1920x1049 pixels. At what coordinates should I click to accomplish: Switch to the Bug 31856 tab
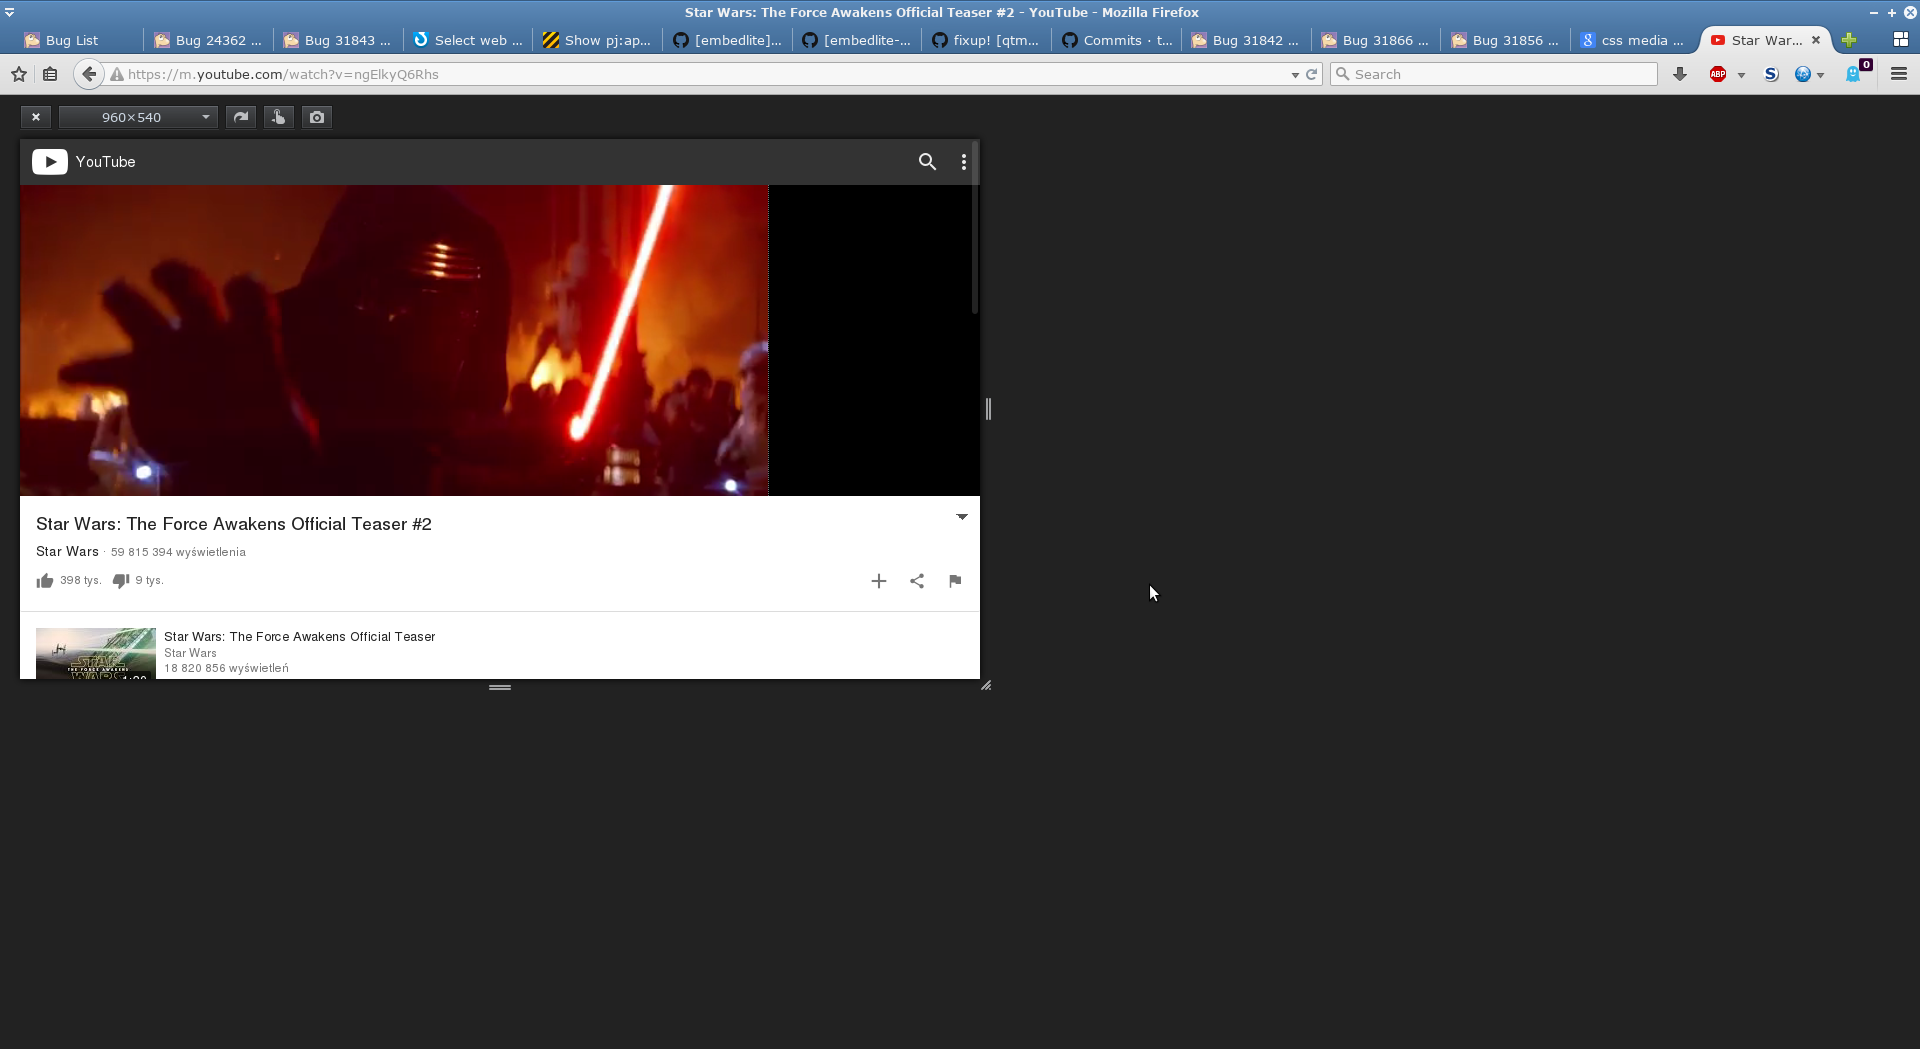pos(1505,40)
